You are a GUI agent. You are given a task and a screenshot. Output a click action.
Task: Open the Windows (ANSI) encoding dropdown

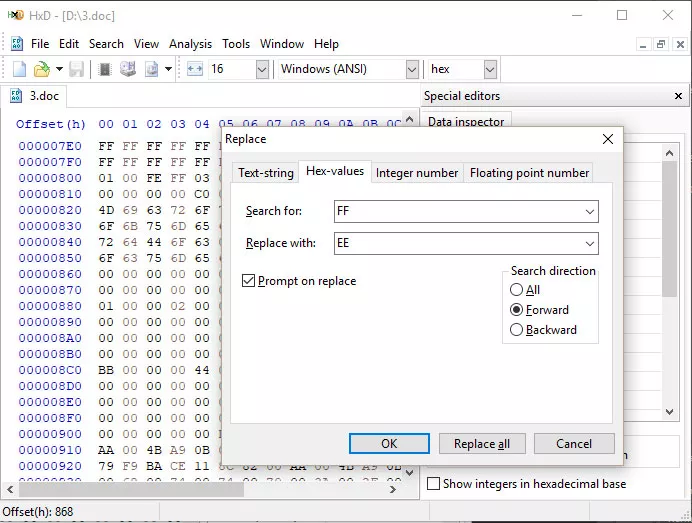pos(412,69)
